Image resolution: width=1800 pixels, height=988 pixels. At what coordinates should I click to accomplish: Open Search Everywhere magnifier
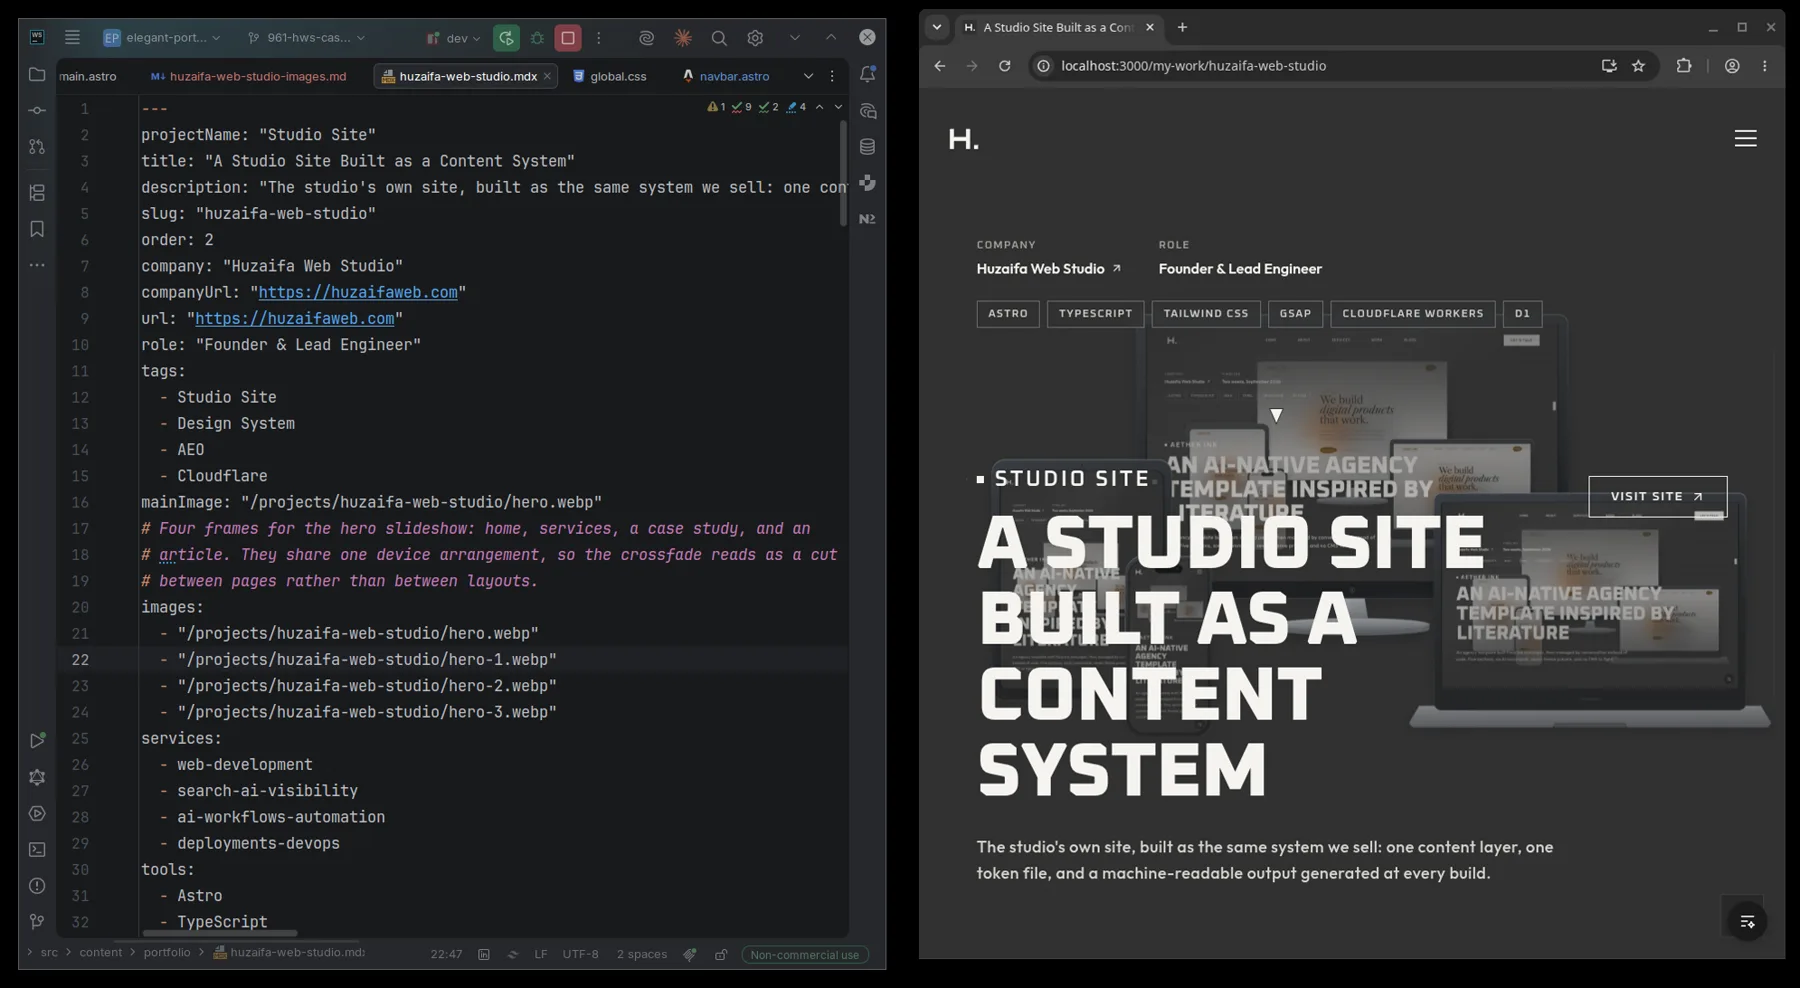pos(719,38)
